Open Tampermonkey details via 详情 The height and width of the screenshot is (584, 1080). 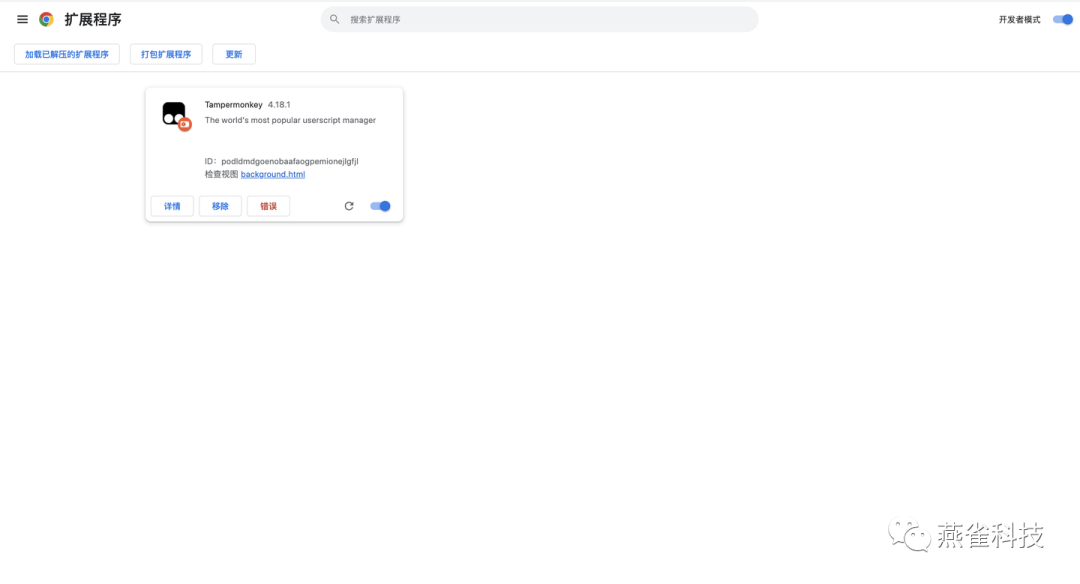(171, 206)
